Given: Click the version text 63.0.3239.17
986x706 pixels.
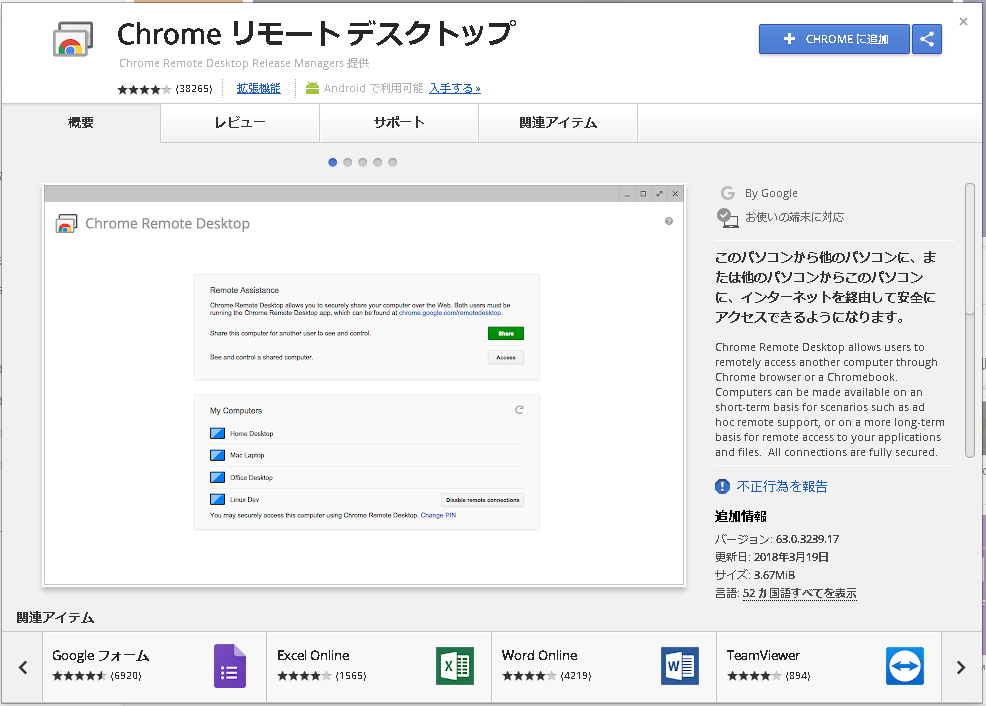Looking at the screenshot, I should pos(807,539).
